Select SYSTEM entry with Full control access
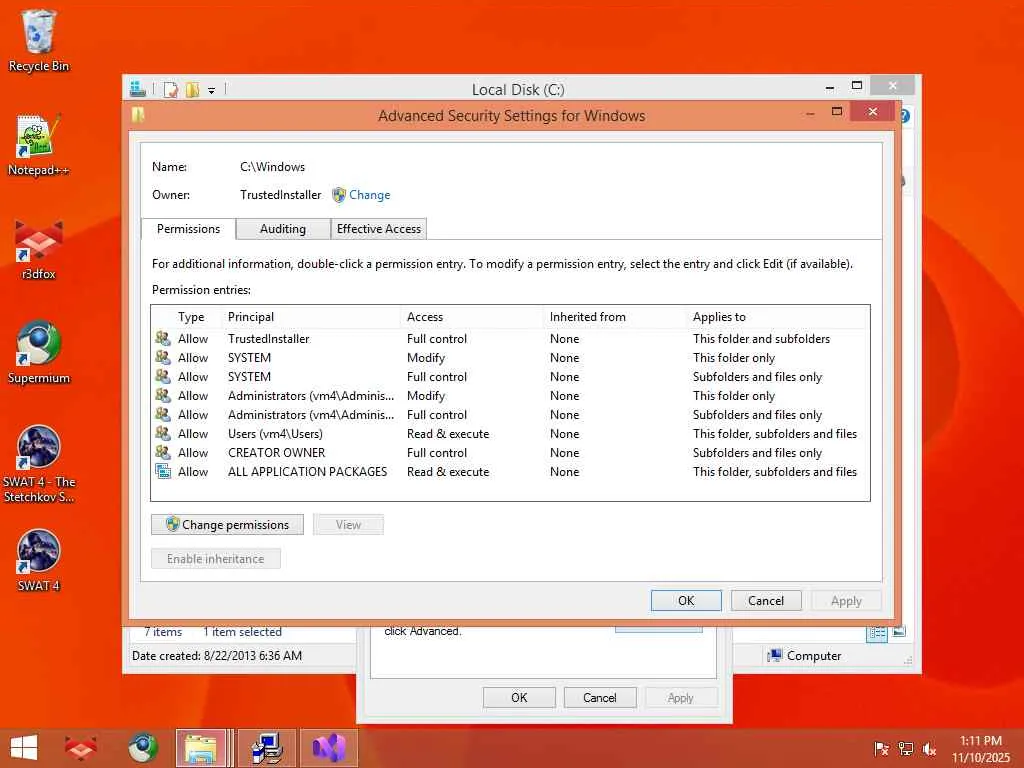The width and height of the screenshot is (1024, 768). point(510,376)
